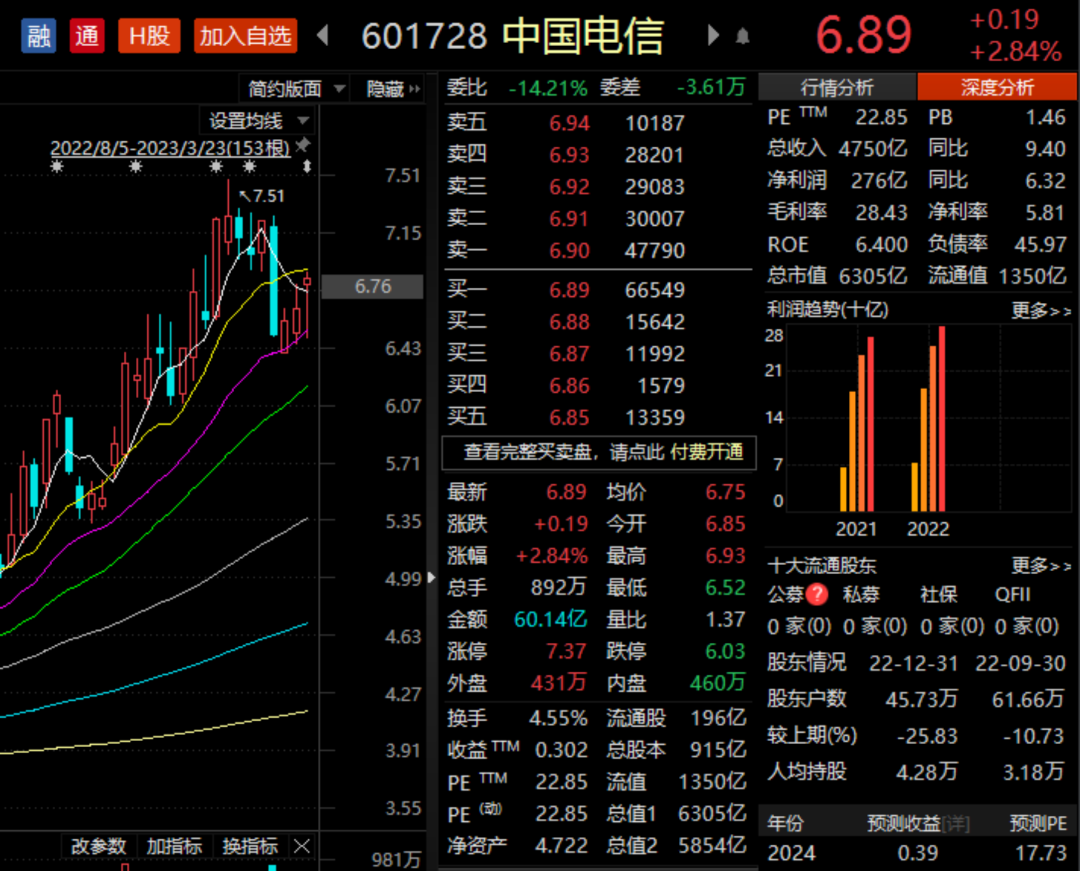Click 换手 value 4.55%

point(558,718)
